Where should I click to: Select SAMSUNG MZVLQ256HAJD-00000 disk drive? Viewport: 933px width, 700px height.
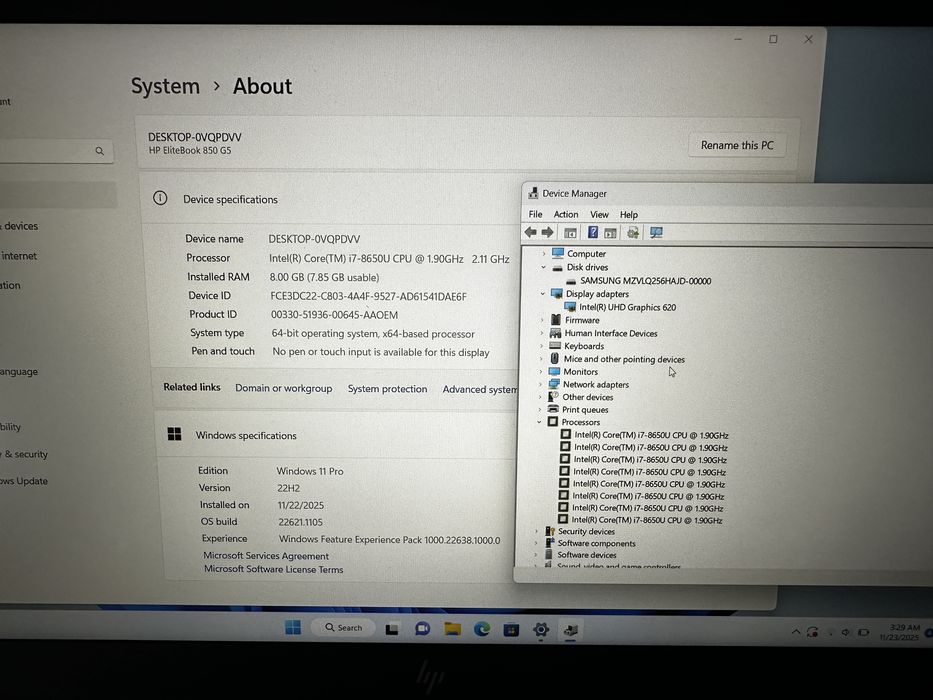tap(646, 280)
